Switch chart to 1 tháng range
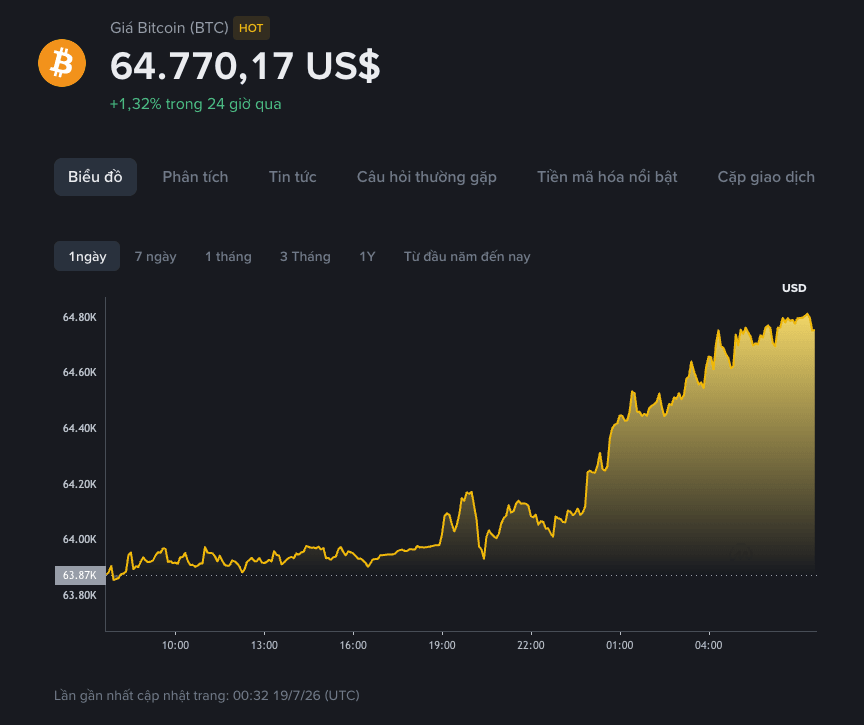The image size is (864, 725). tap(228, 257)
